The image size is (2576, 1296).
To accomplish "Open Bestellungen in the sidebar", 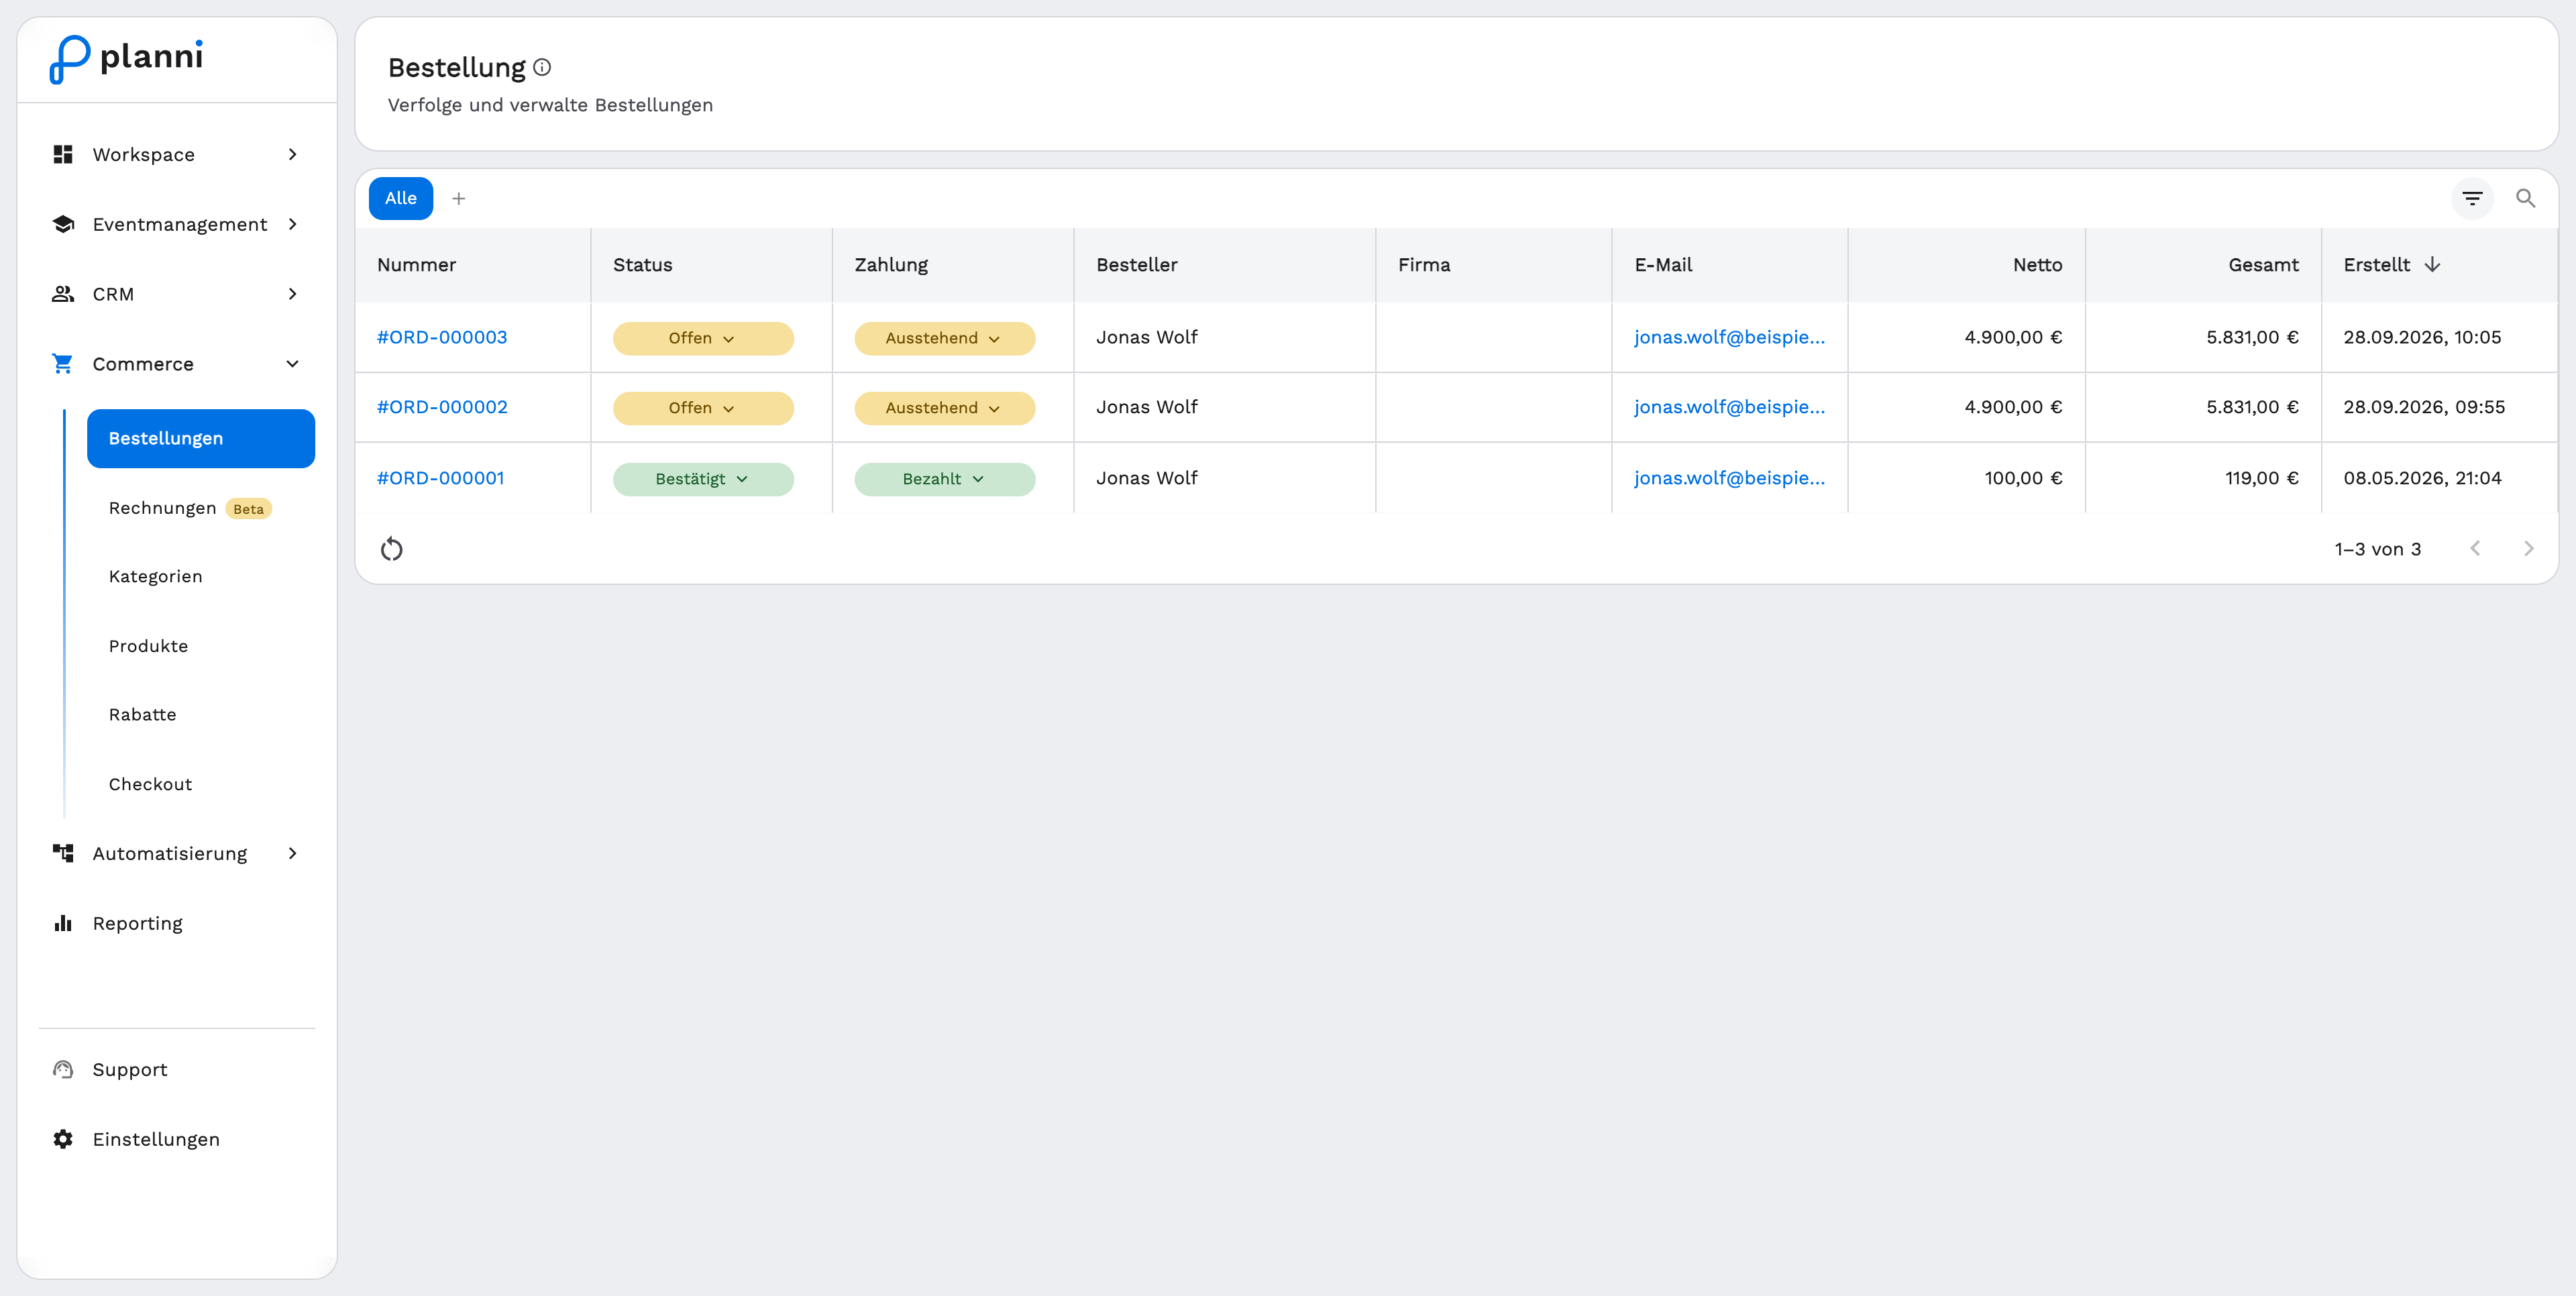I will [201, 438].
